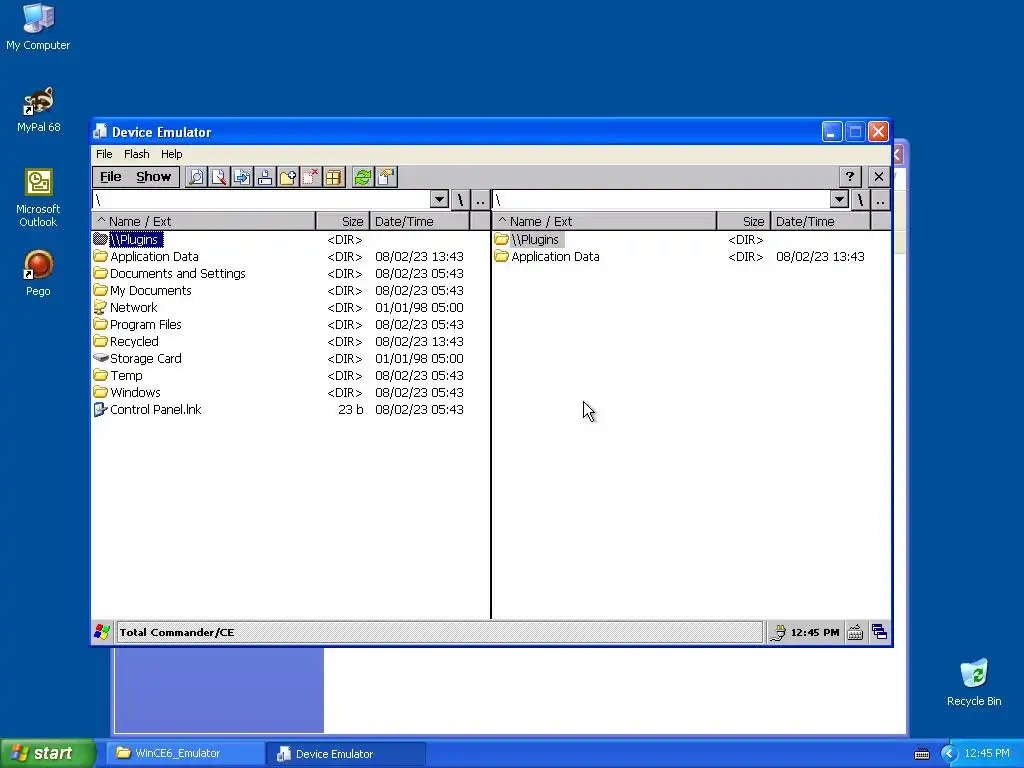Click the CE show desktop windows icon
1024x768 pixels.
(x=879, y=632)
